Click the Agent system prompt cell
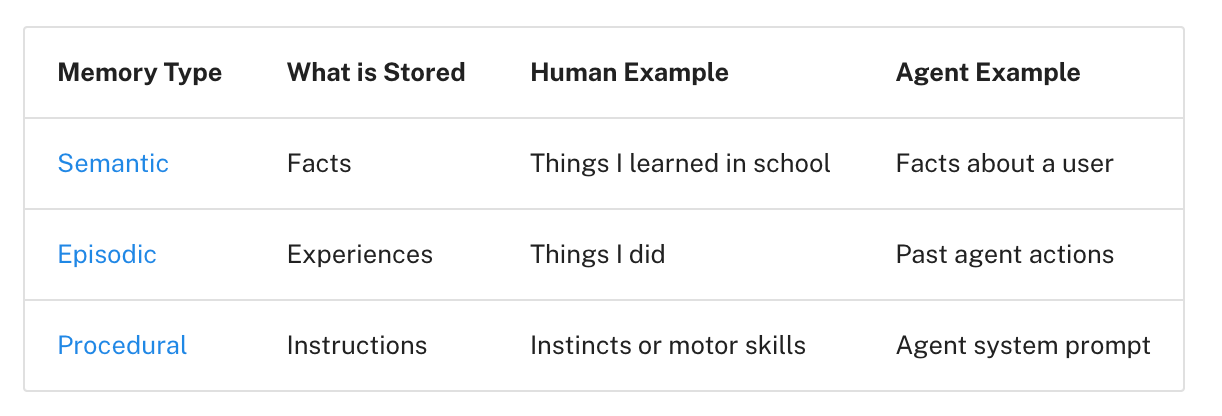 (1023, 345)
